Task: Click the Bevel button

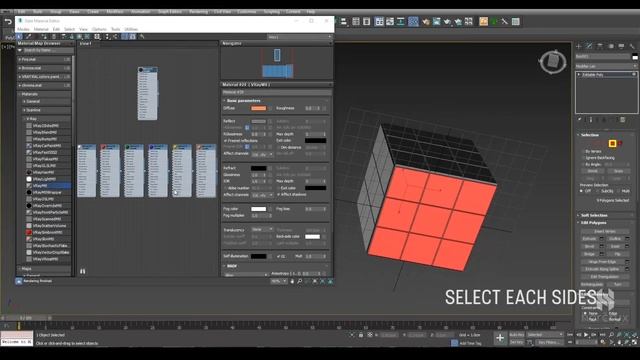Action: [x=589, y=246]
